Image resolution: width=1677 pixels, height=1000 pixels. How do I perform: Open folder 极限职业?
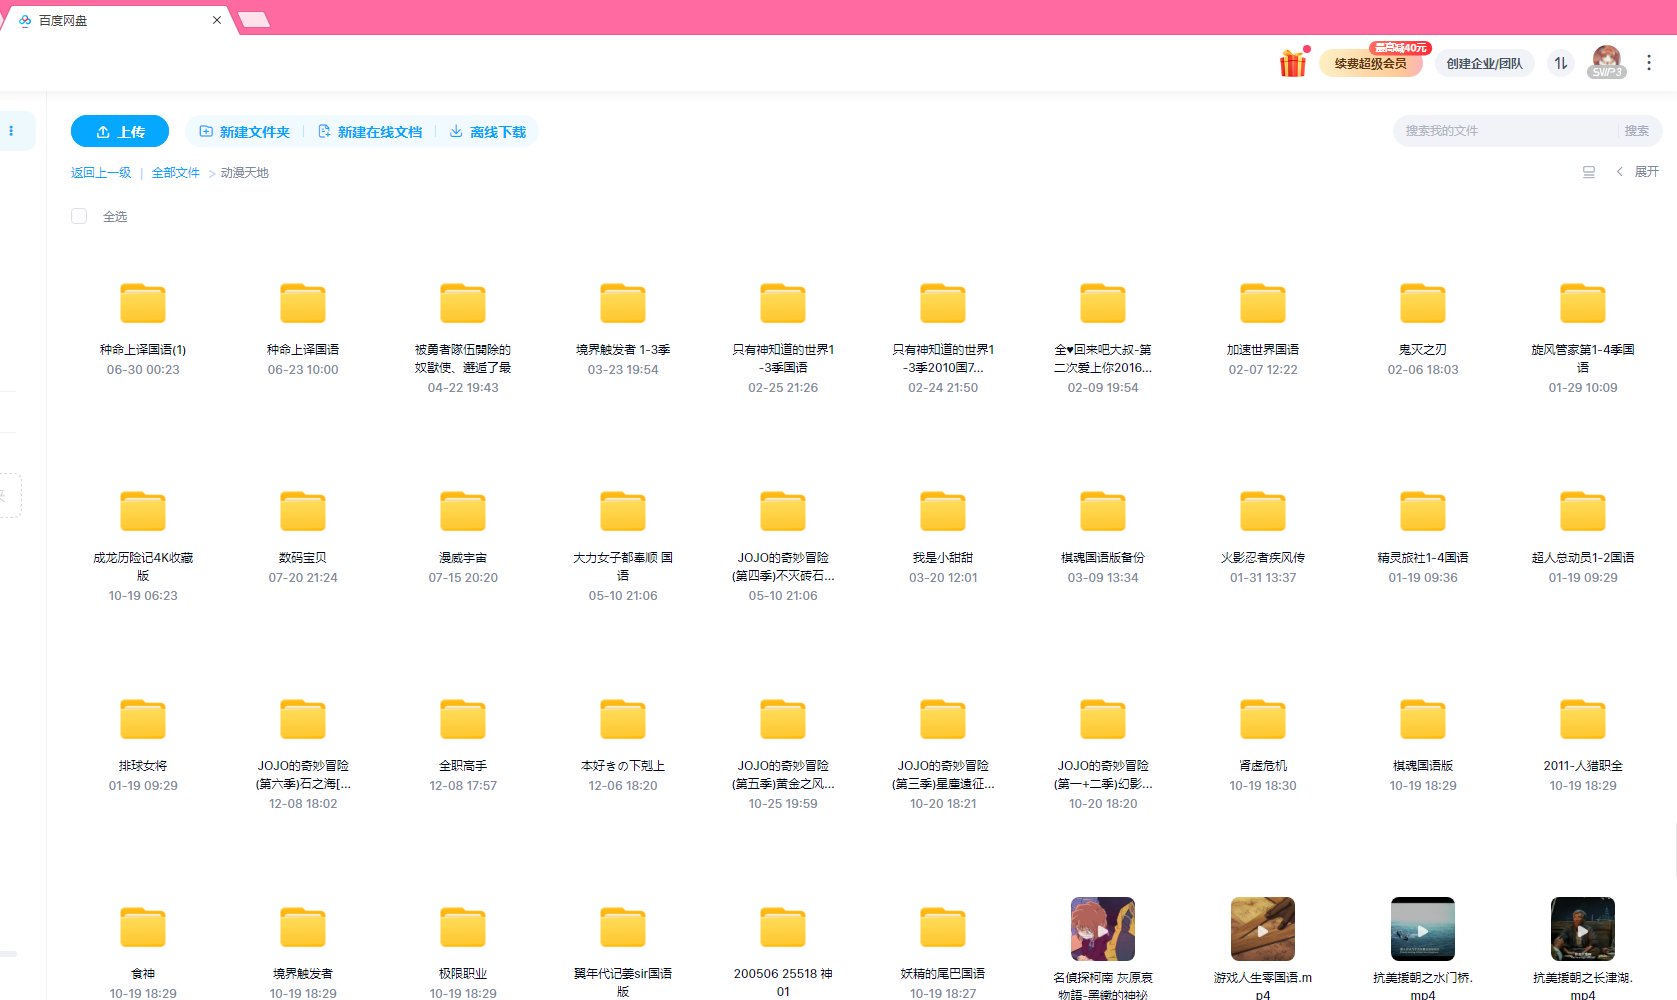click(x=463, y=928)
